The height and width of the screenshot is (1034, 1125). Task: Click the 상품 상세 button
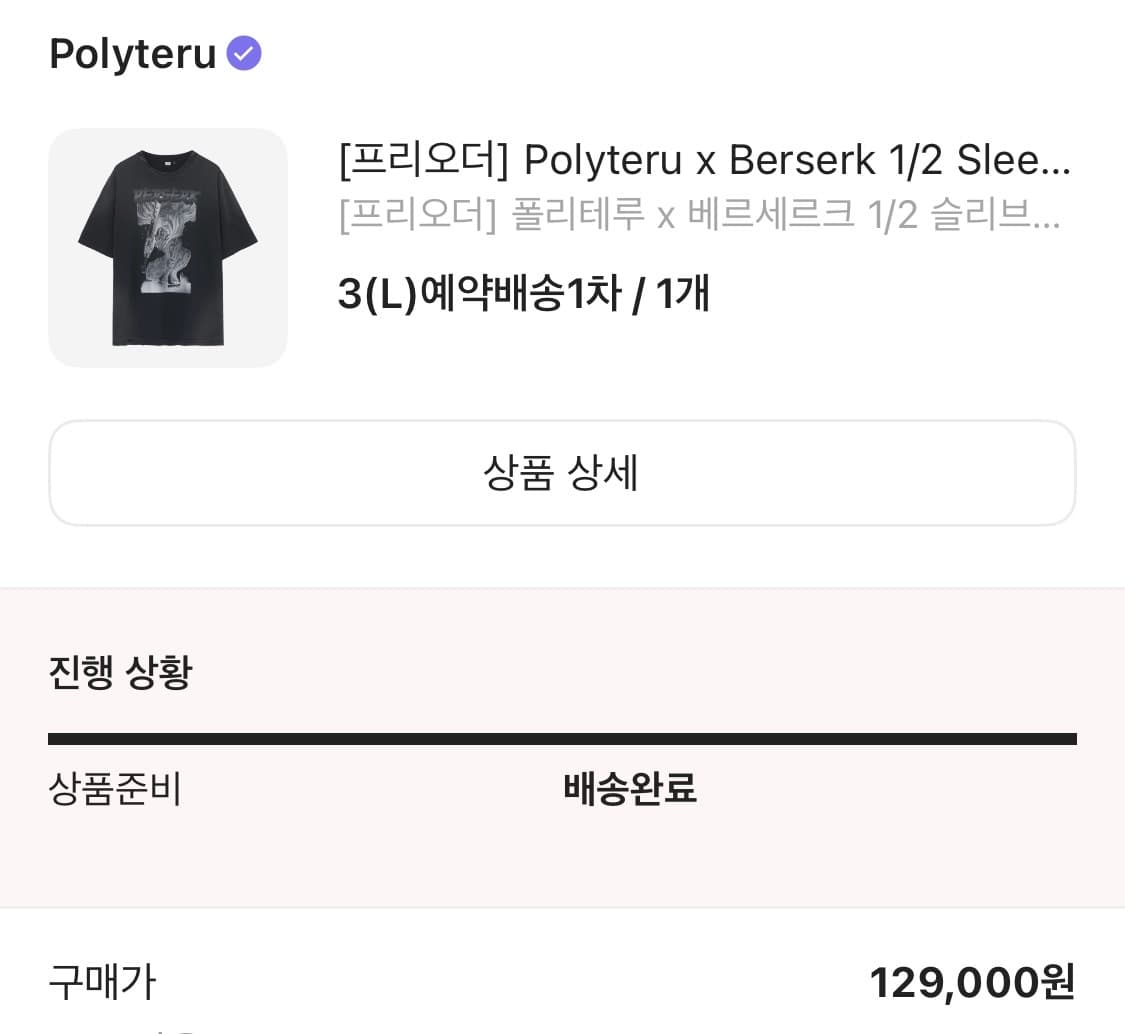coord(562,473)
